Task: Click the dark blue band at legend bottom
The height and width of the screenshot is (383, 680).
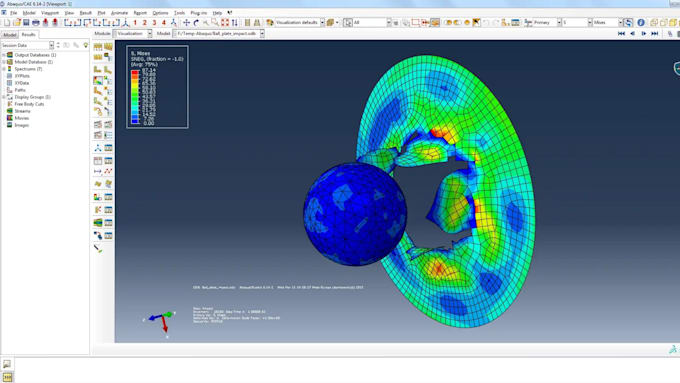Action: (x=135, y=121)
